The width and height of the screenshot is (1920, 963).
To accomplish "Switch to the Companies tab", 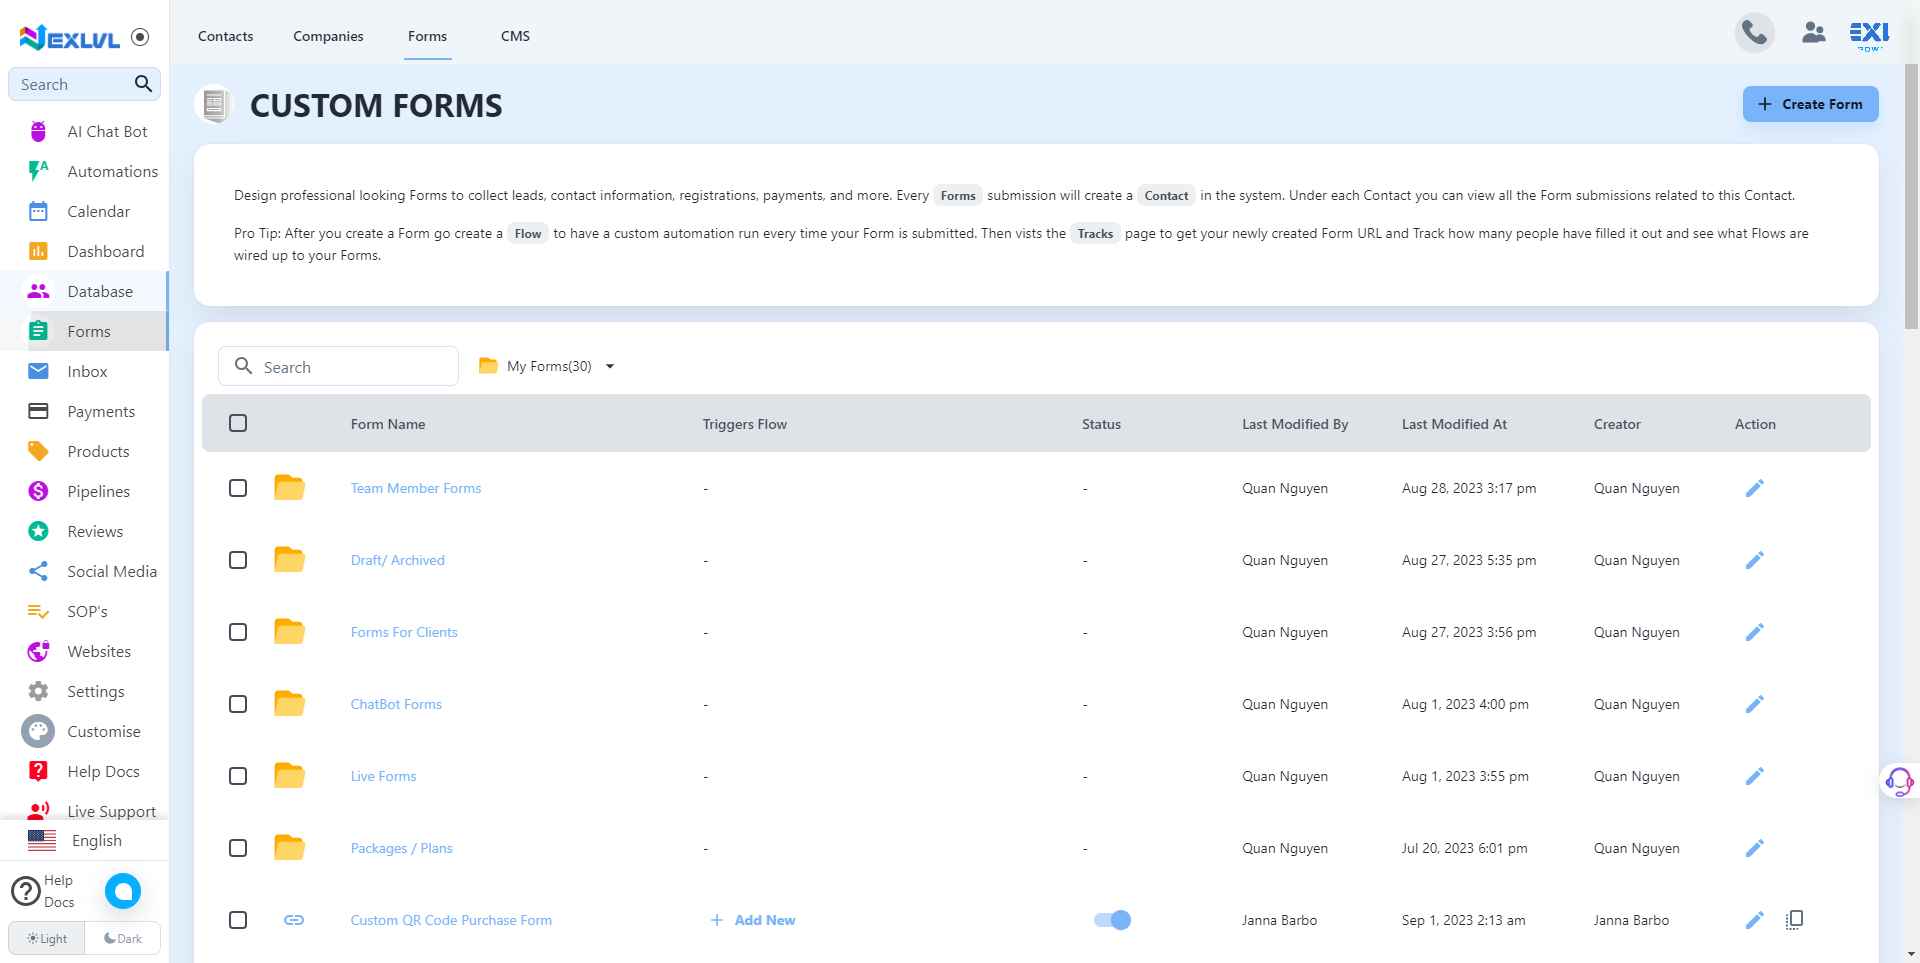I will [328, 36].
